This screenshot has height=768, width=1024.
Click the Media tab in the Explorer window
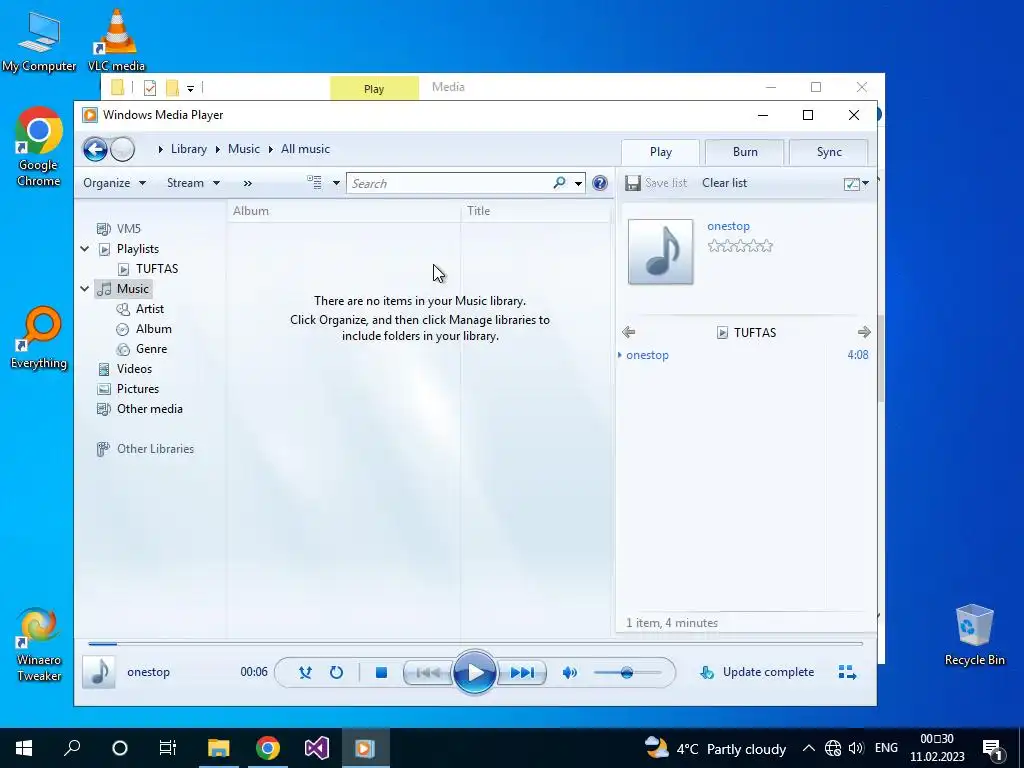[448, 87]
